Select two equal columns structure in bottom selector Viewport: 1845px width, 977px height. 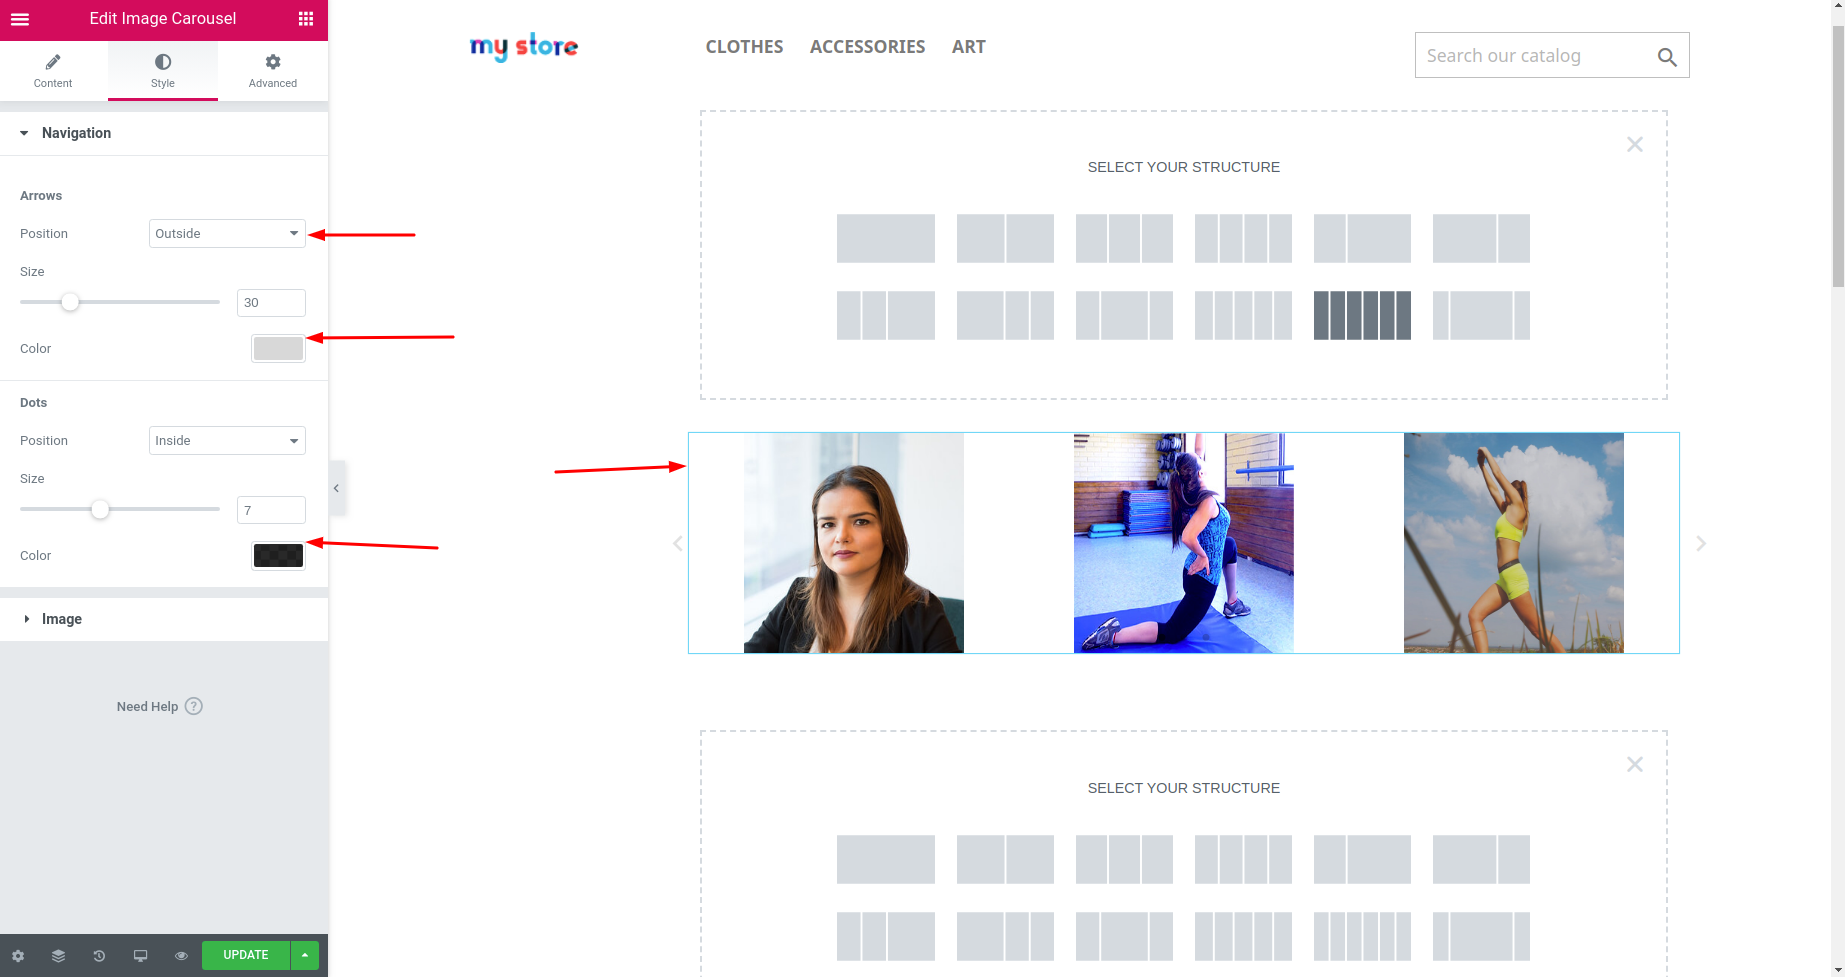point(1005,859)
